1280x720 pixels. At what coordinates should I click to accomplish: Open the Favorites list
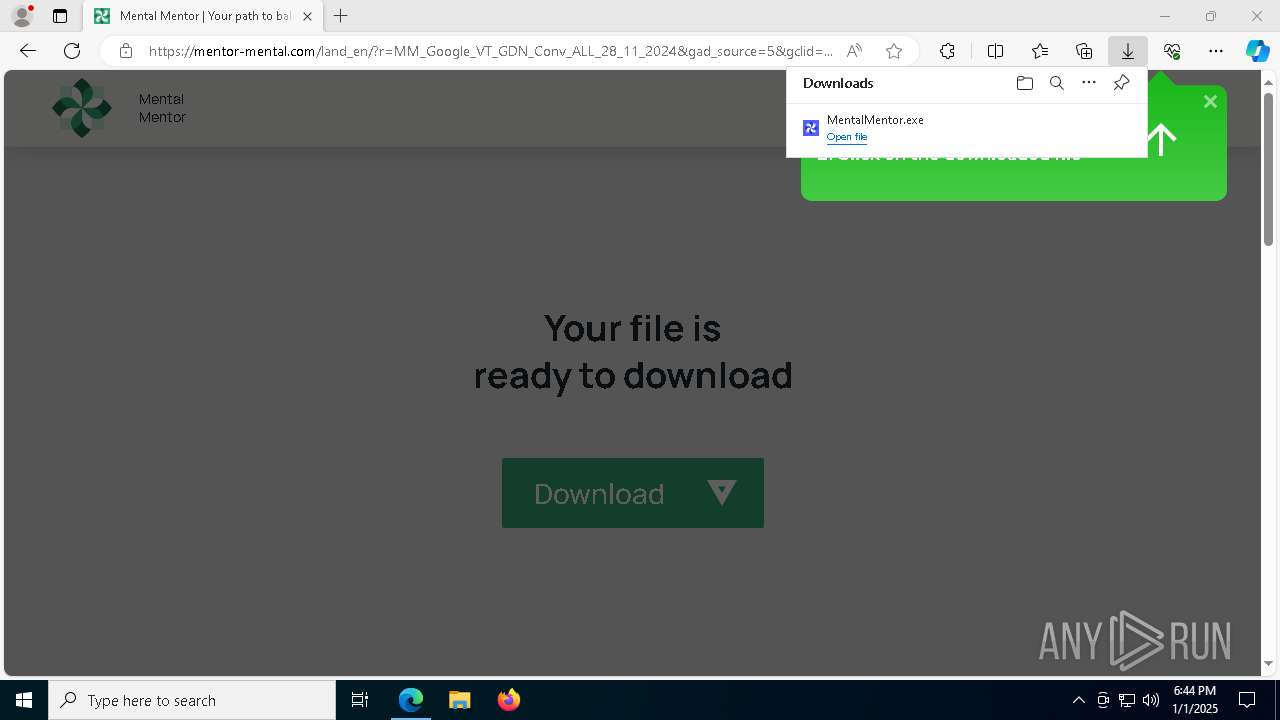click(x=1040, y=51)
